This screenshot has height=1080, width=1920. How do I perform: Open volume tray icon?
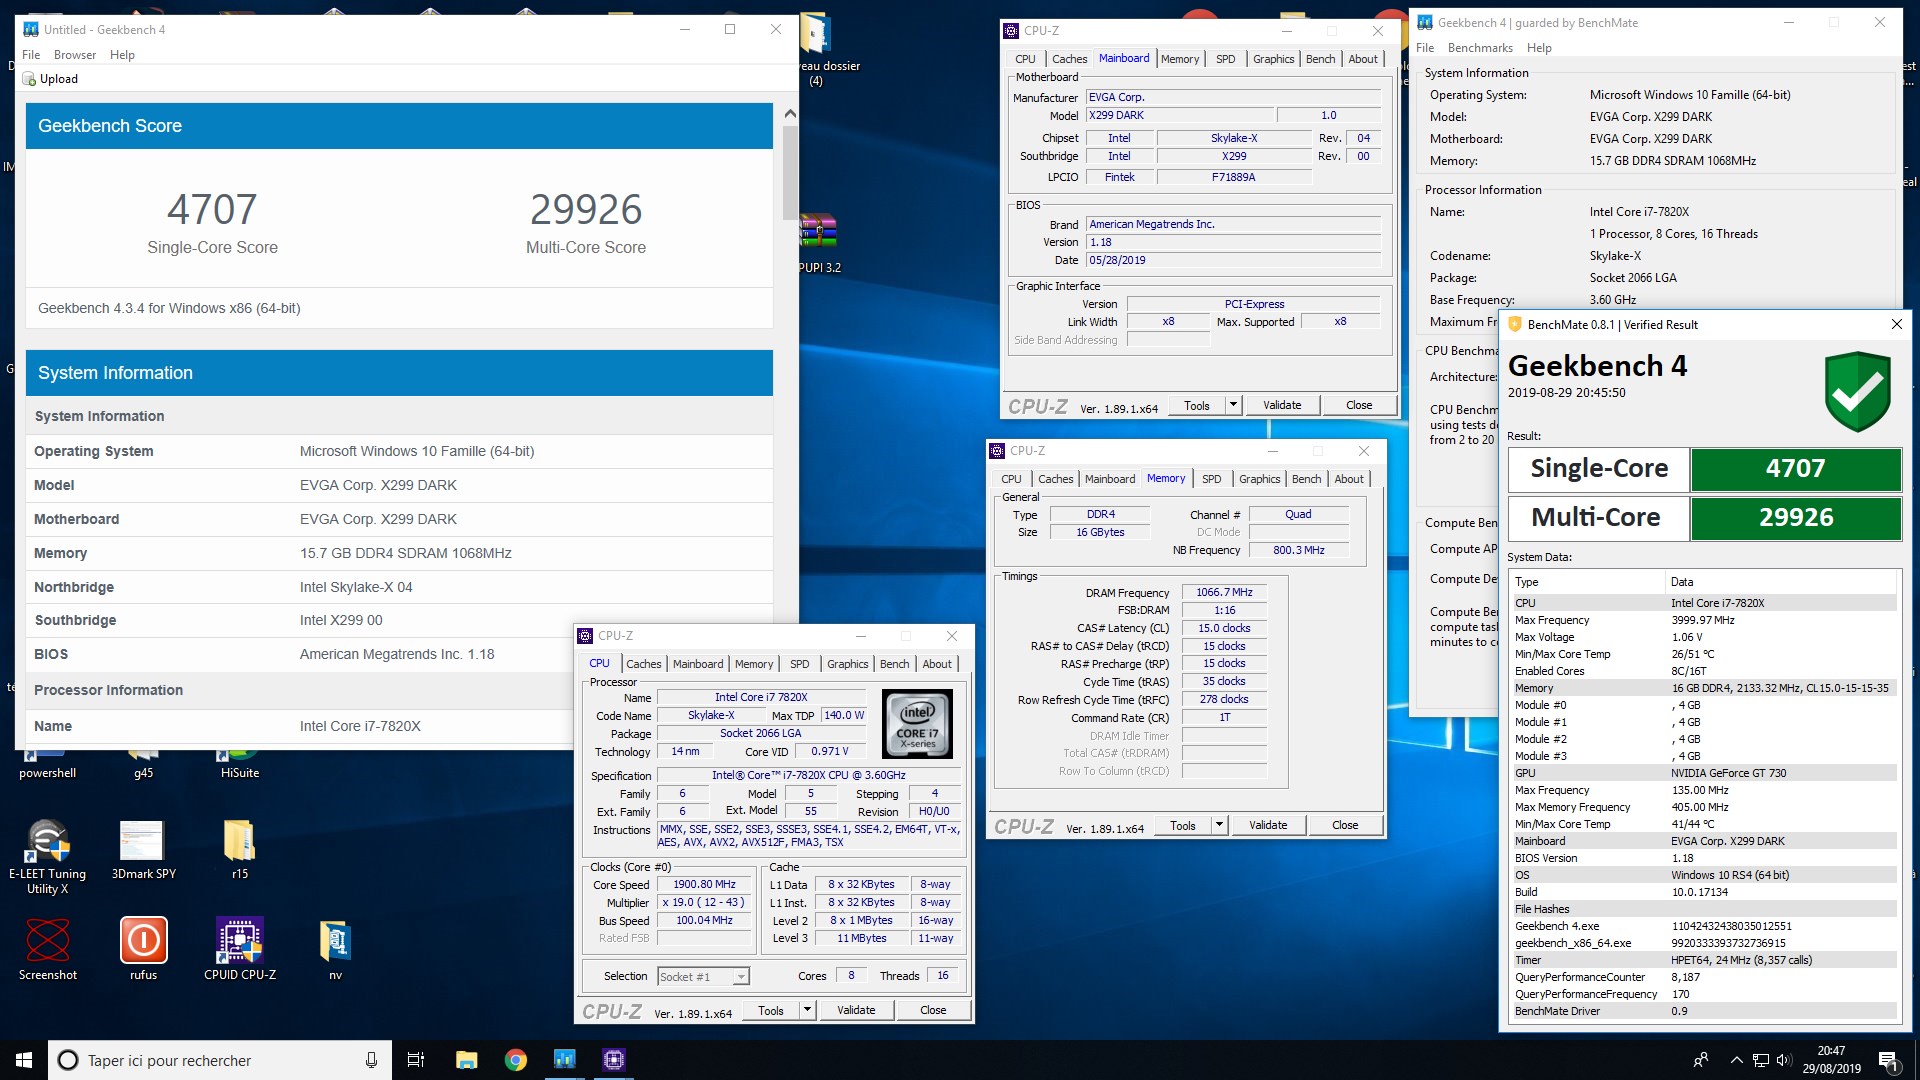[1783, 1061]
